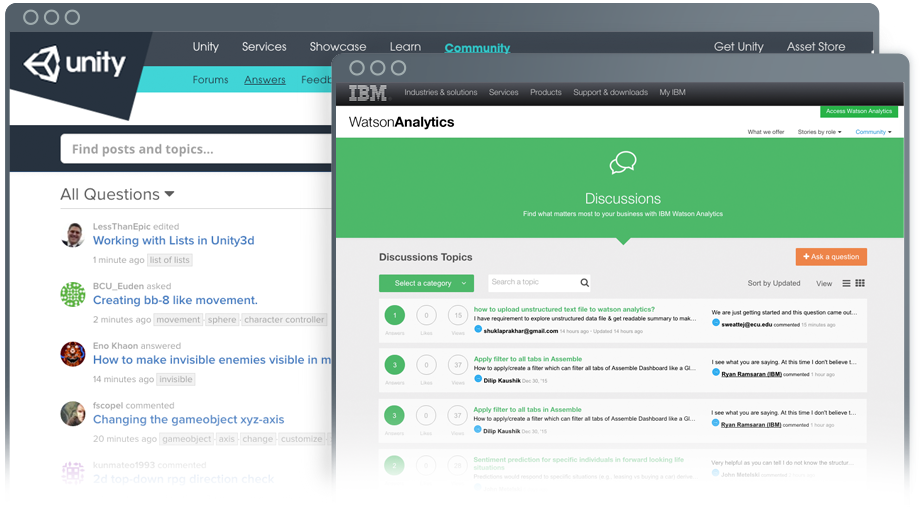Screen dimensions: 920x507
Task: Switch to the Forums tab in Unity window
Action: tap(210, 80)
